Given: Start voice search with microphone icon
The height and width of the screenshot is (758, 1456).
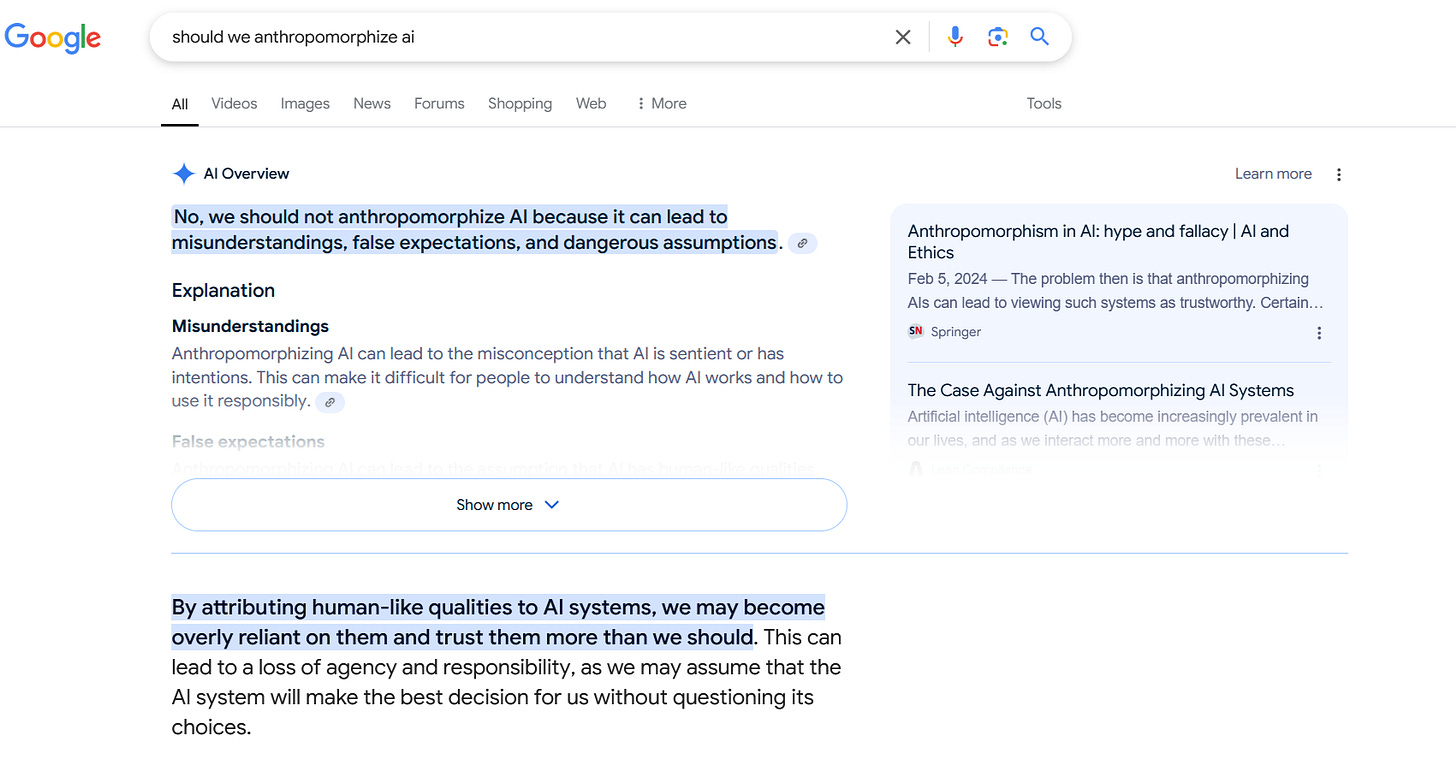Looking at the screenshot, I should [x=955, y=37].
